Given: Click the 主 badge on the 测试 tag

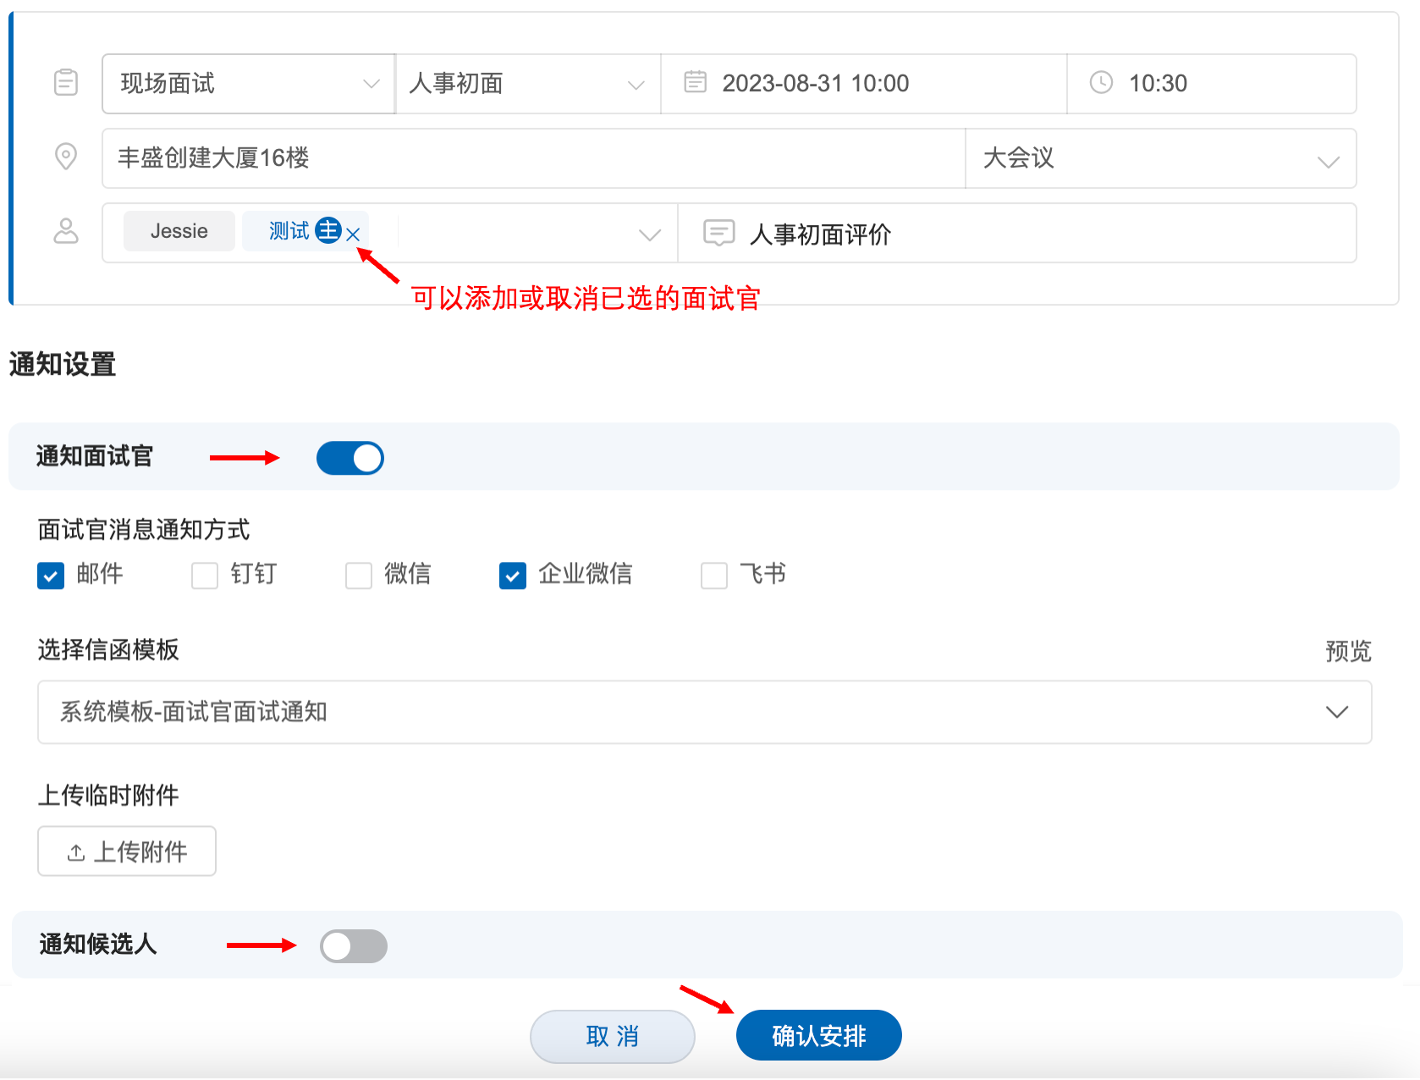Looking at the screenshot, I should [x=328, y=231].
